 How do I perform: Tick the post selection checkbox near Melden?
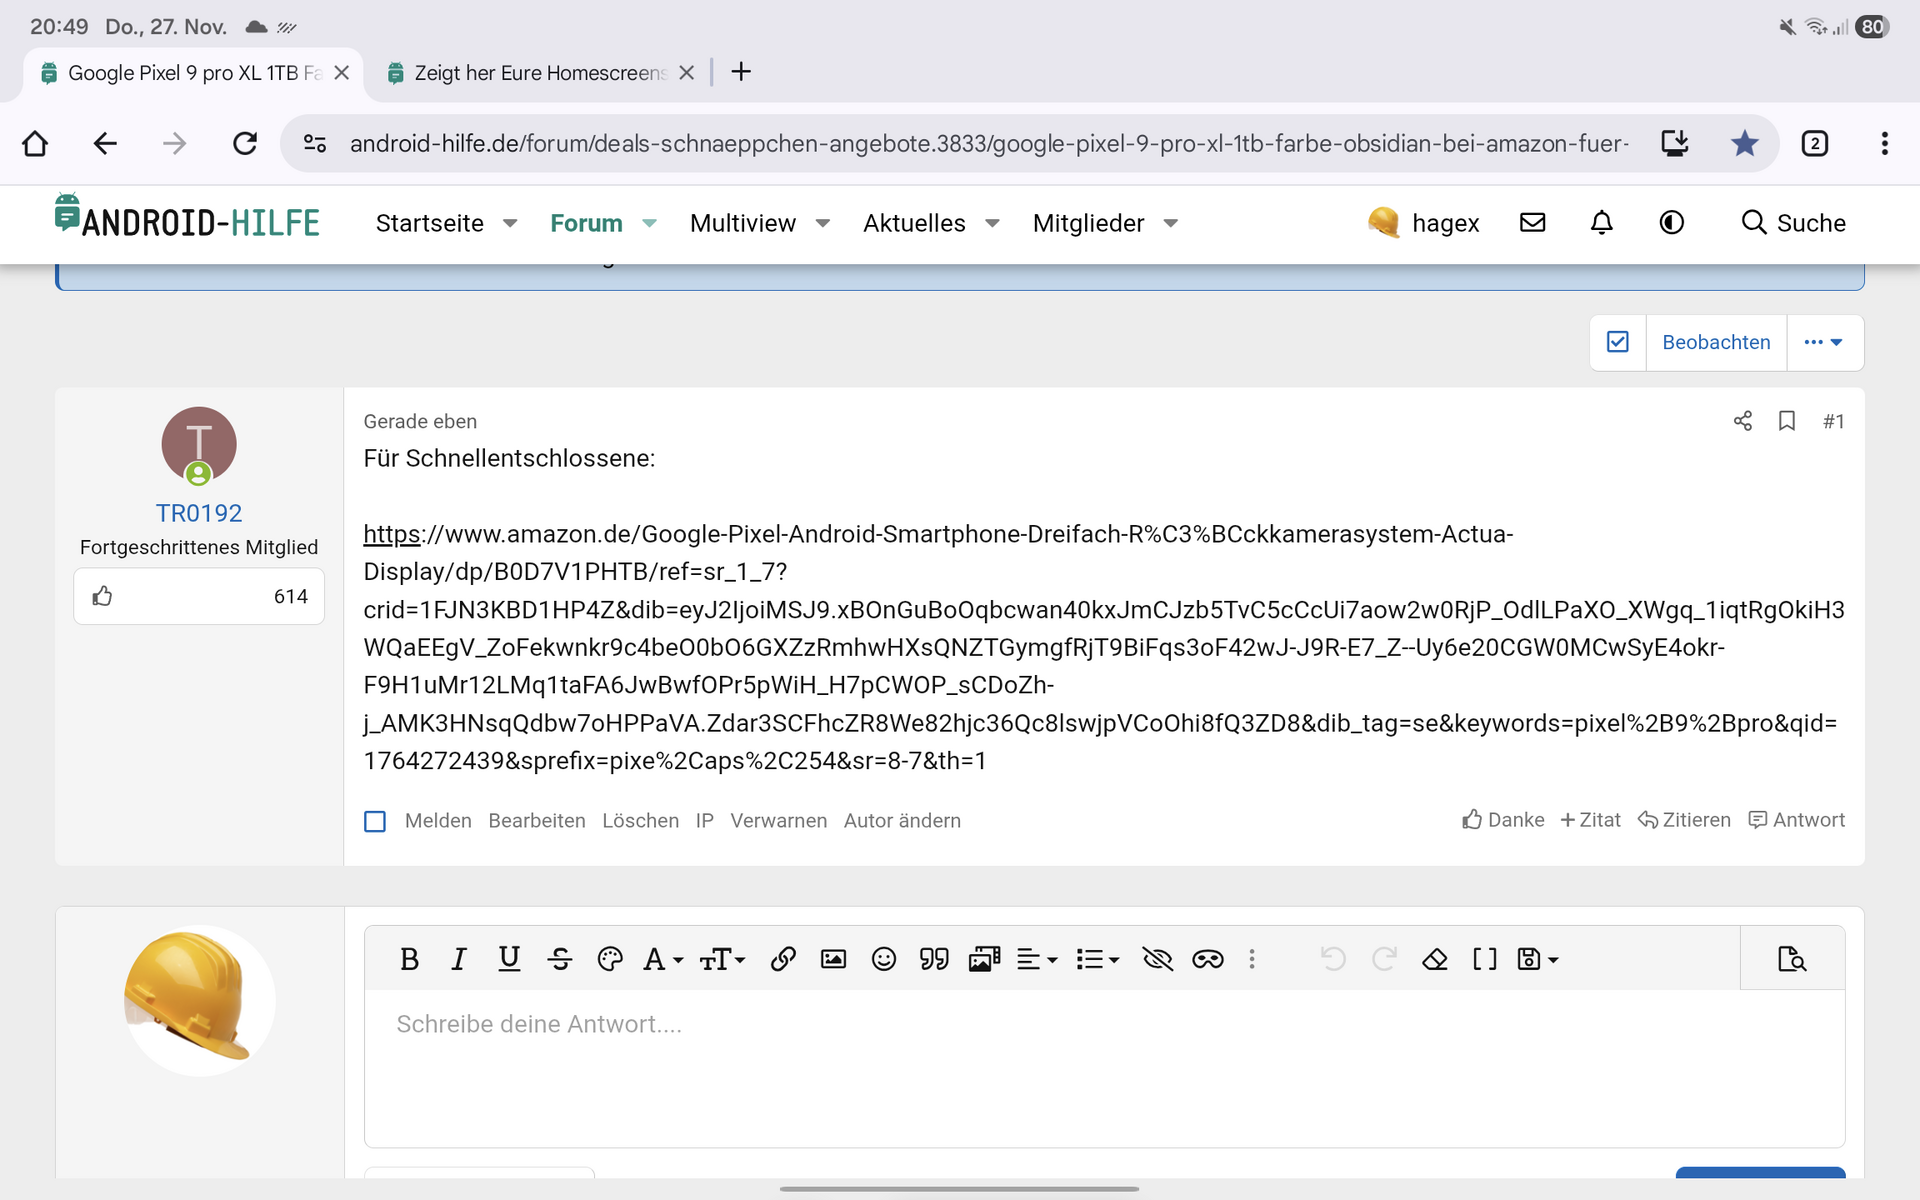tap(375, 821)
